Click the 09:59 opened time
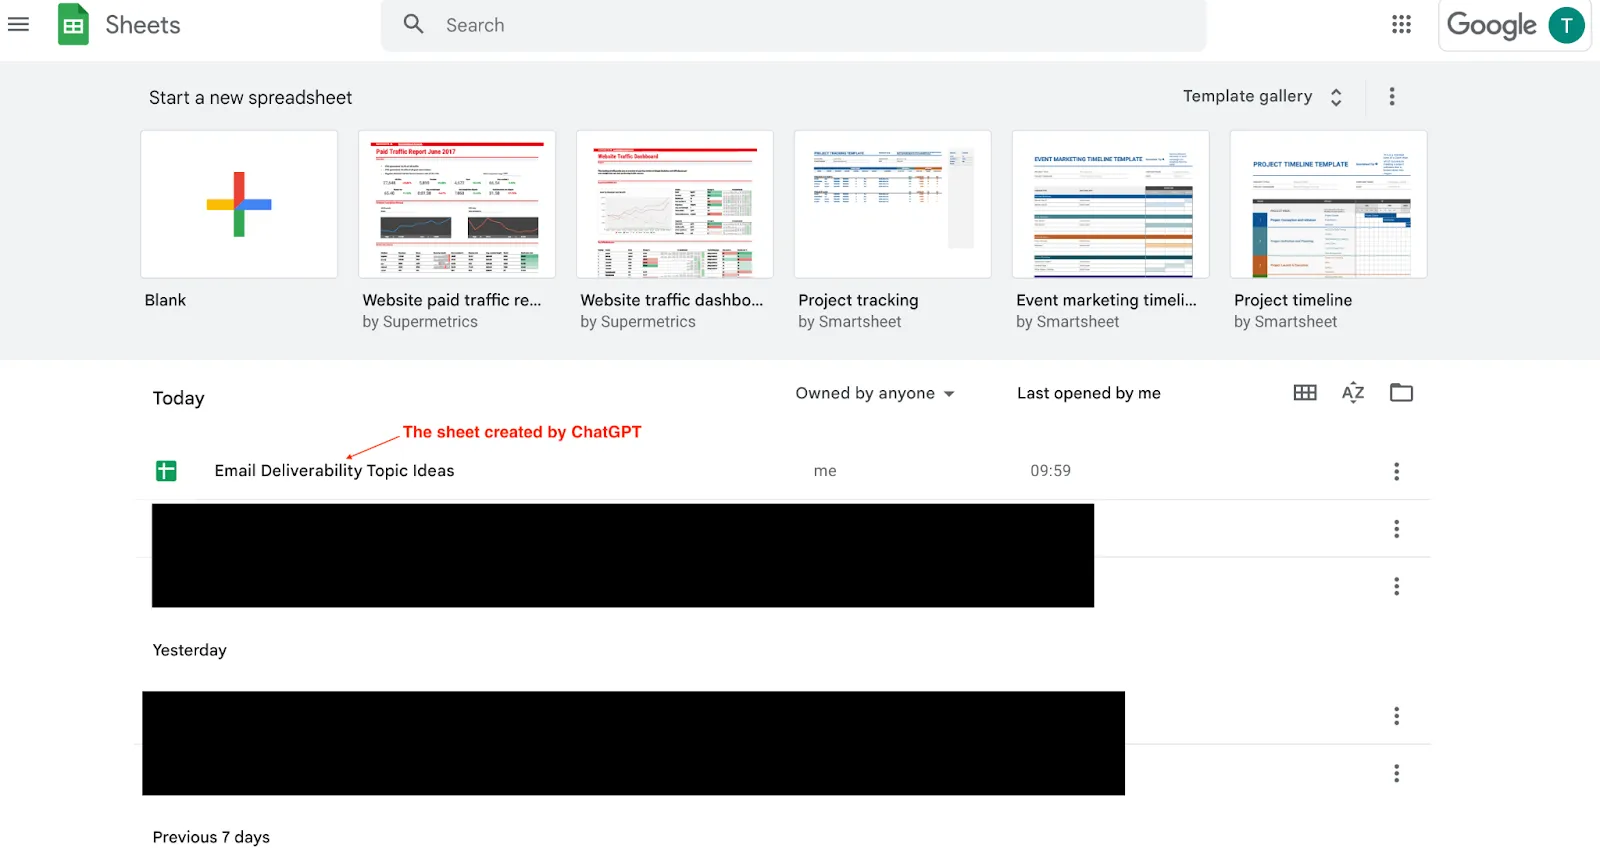This screenshot has width=1600, height=855. click(1051, 471)
